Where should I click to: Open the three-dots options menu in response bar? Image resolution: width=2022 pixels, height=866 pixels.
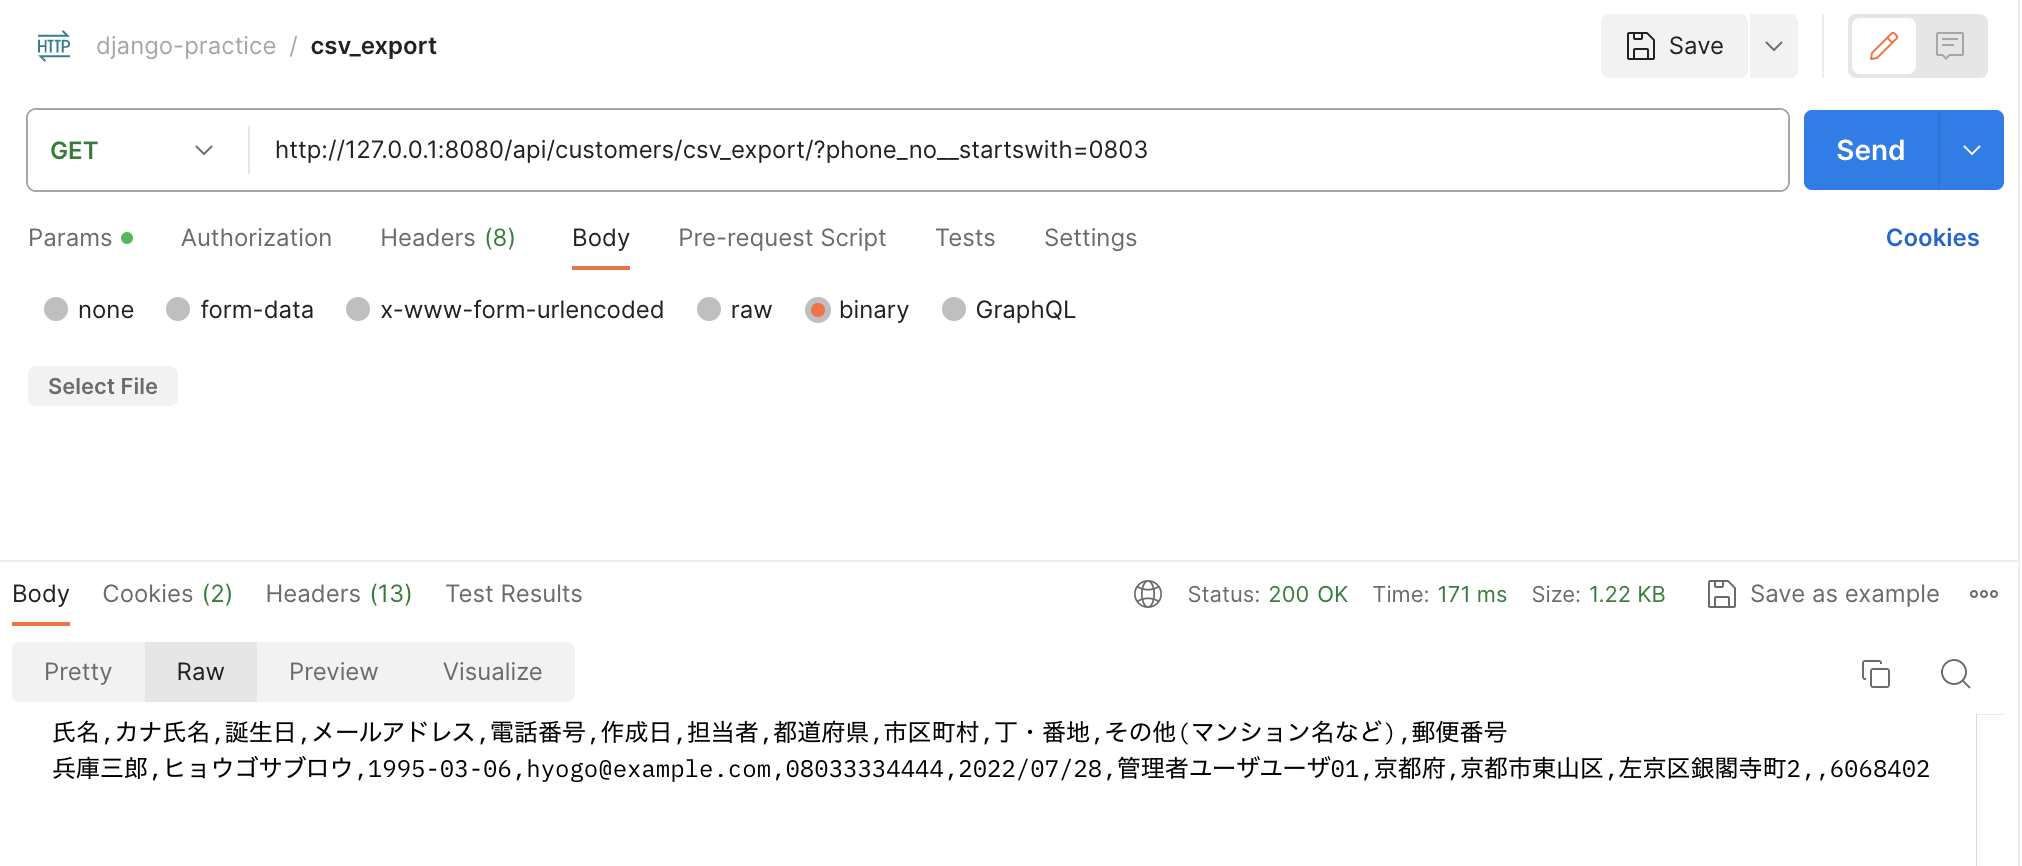pos(1984,593)
